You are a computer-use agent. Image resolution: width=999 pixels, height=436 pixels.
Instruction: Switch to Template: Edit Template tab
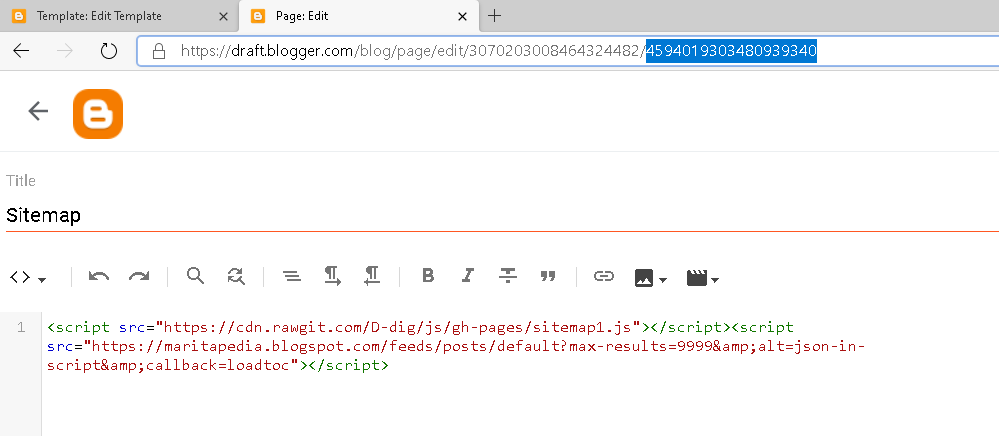click(x=119, y=16)
